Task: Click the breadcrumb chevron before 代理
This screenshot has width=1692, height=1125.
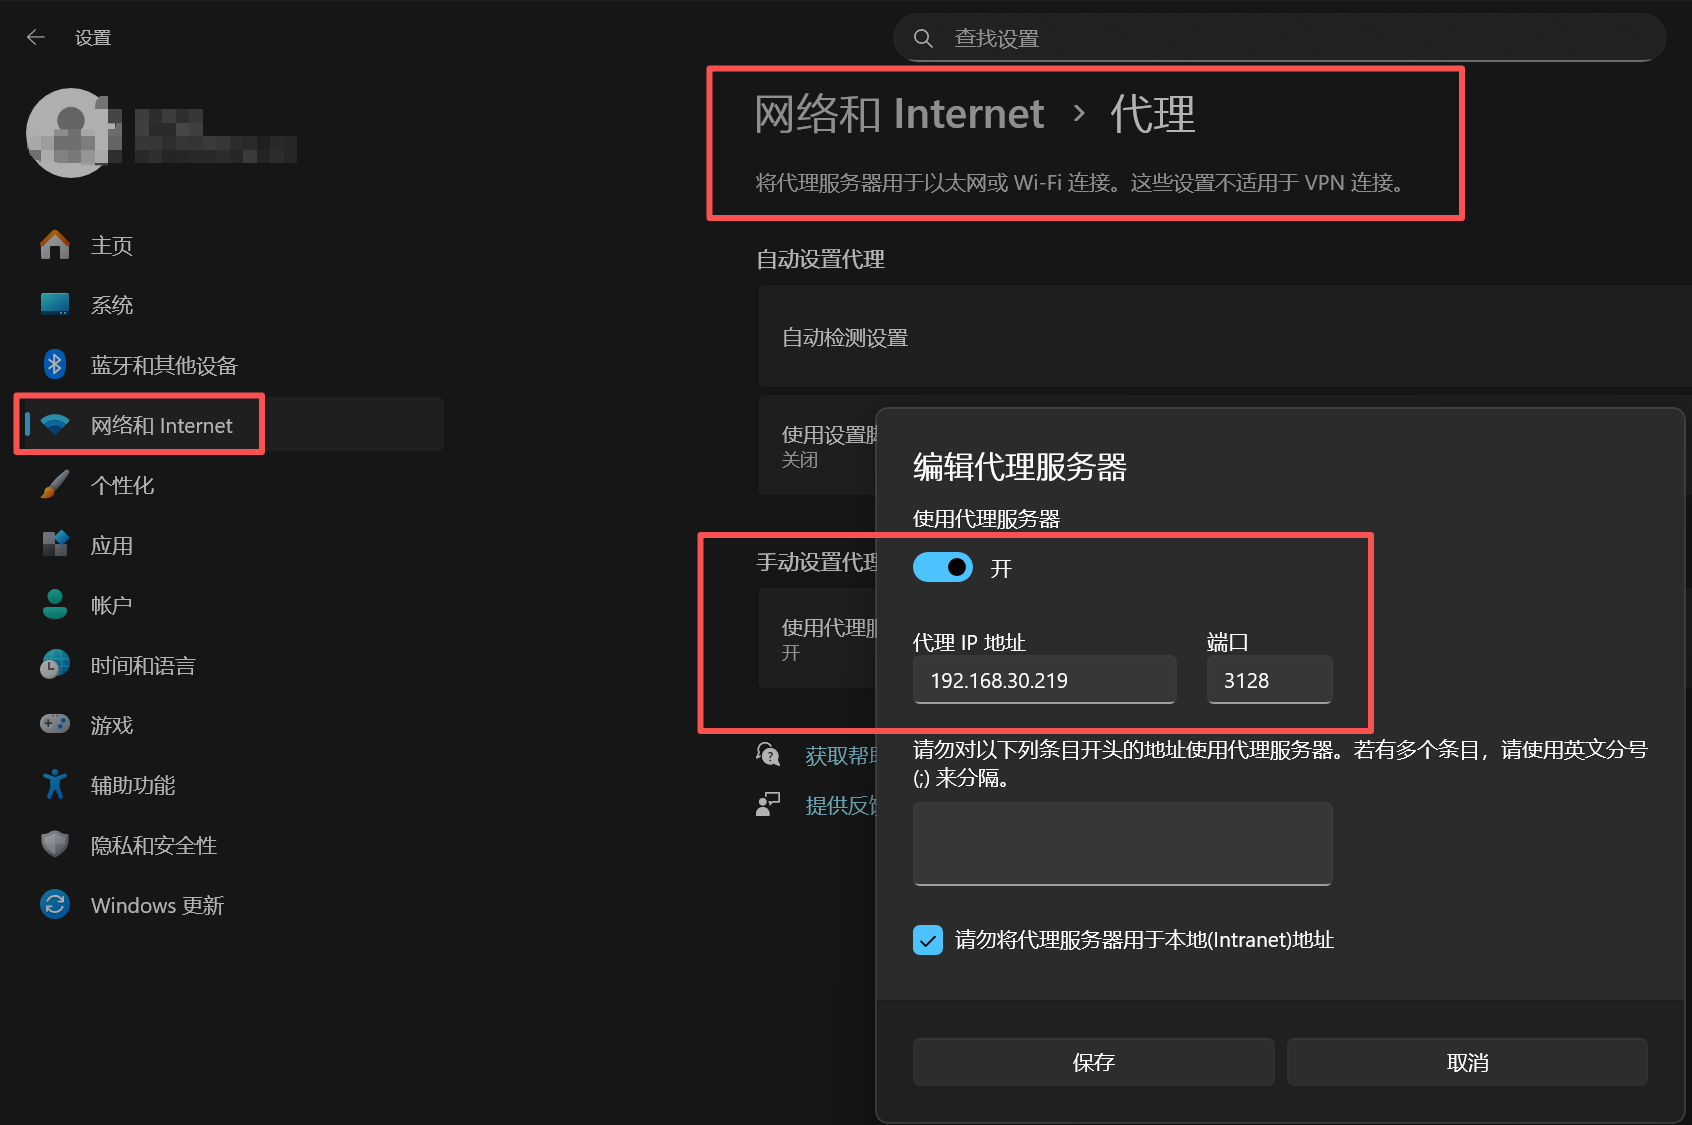Action: pos(1079,114)
